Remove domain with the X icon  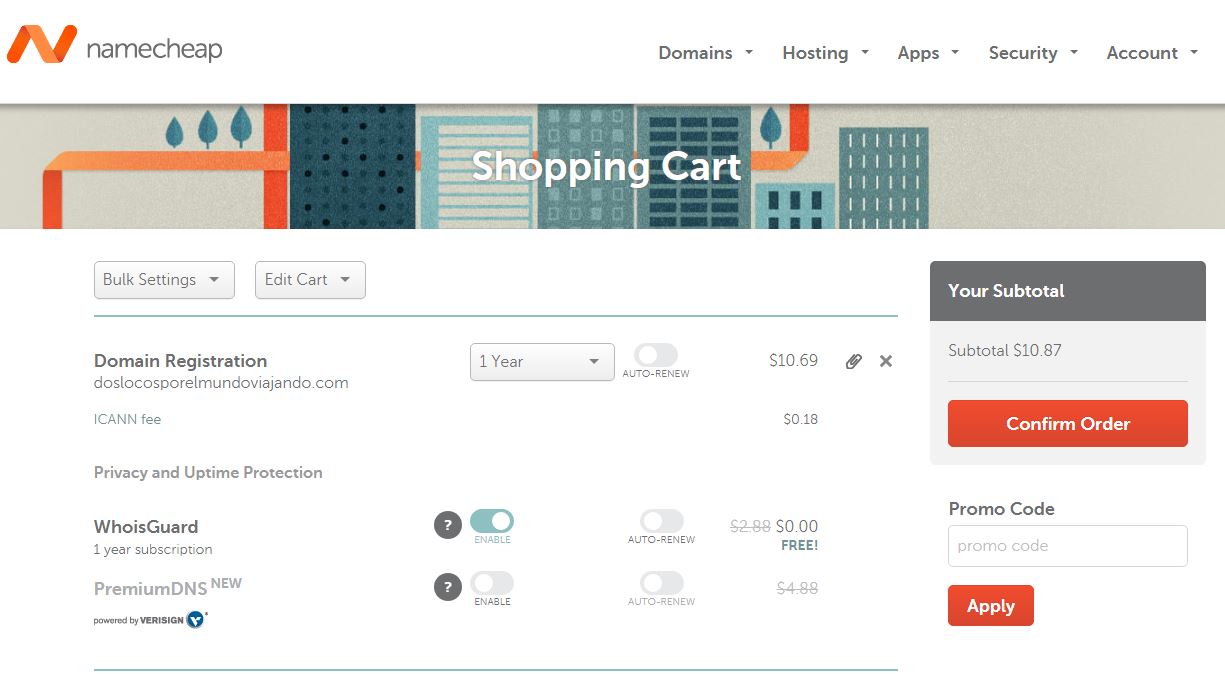(x=886, y=361)
